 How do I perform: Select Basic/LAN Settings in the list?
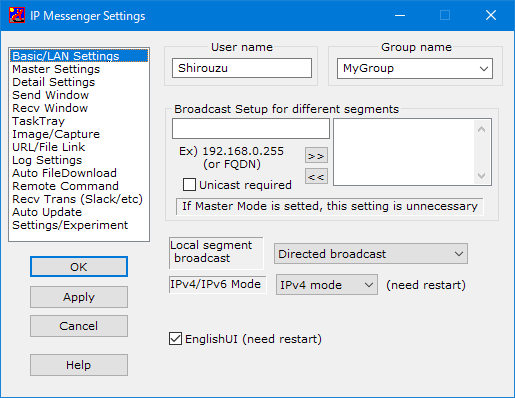tap(79, 56)
